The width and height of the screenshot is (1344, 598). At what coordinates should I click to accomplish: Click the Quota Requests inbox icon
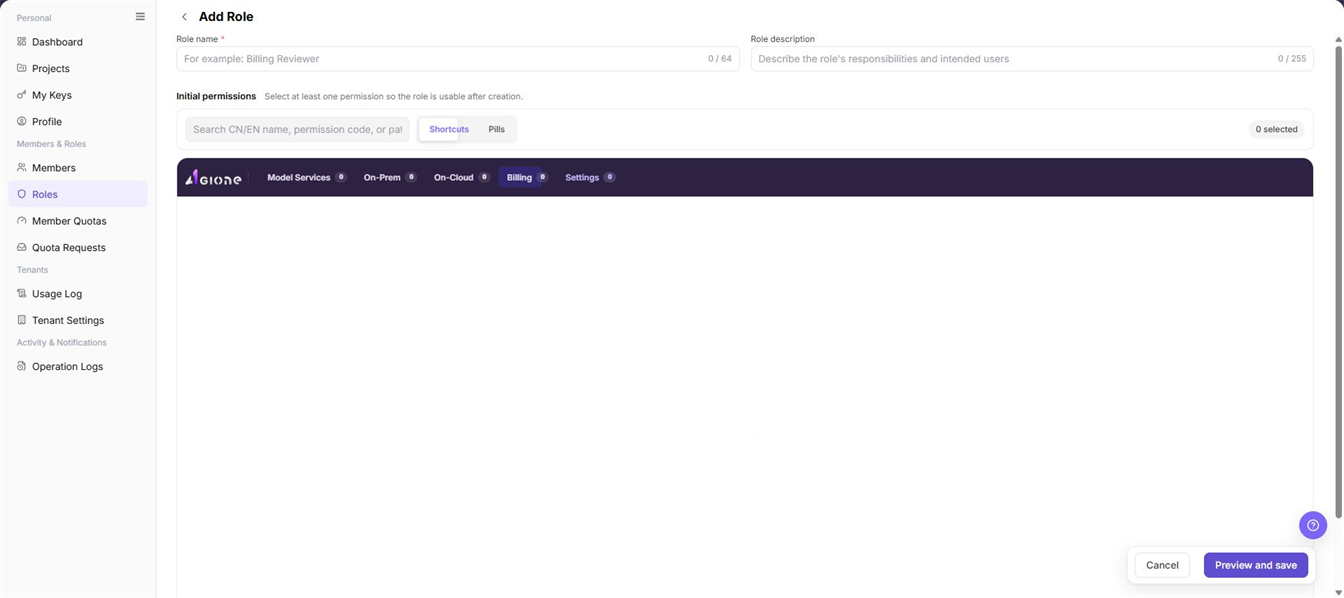coord(22,247)
